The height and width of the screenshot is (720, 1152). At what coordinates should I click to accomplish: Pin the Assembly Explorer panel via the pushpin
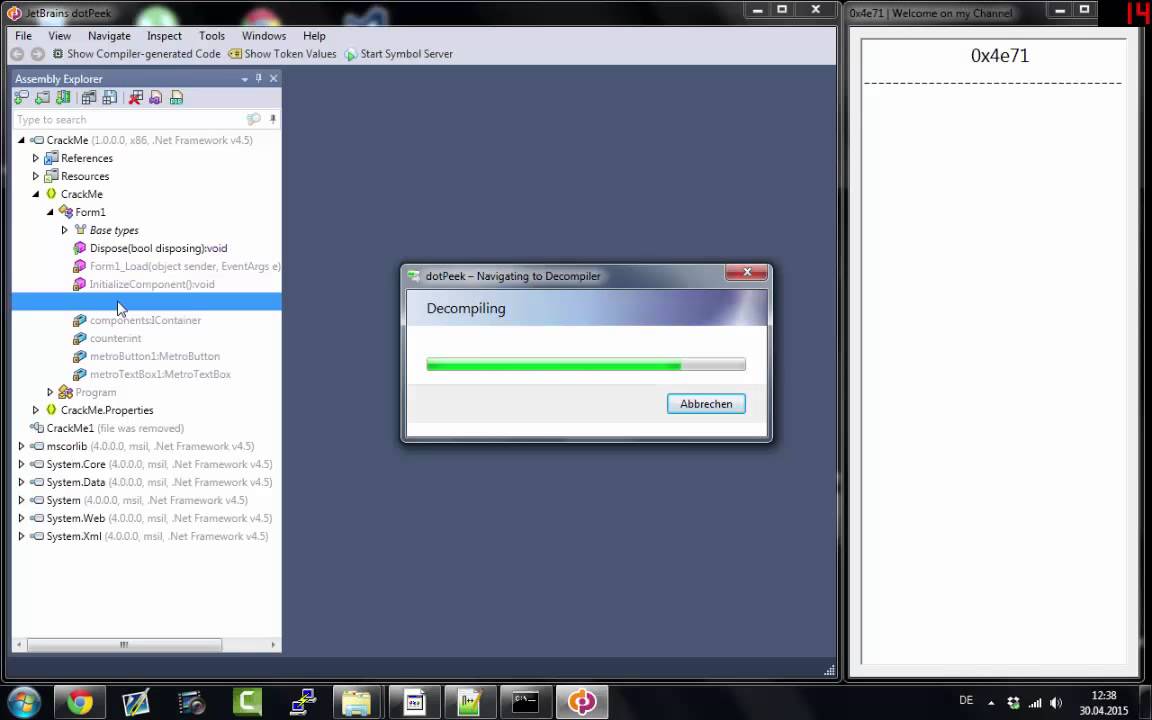[259, 79]
